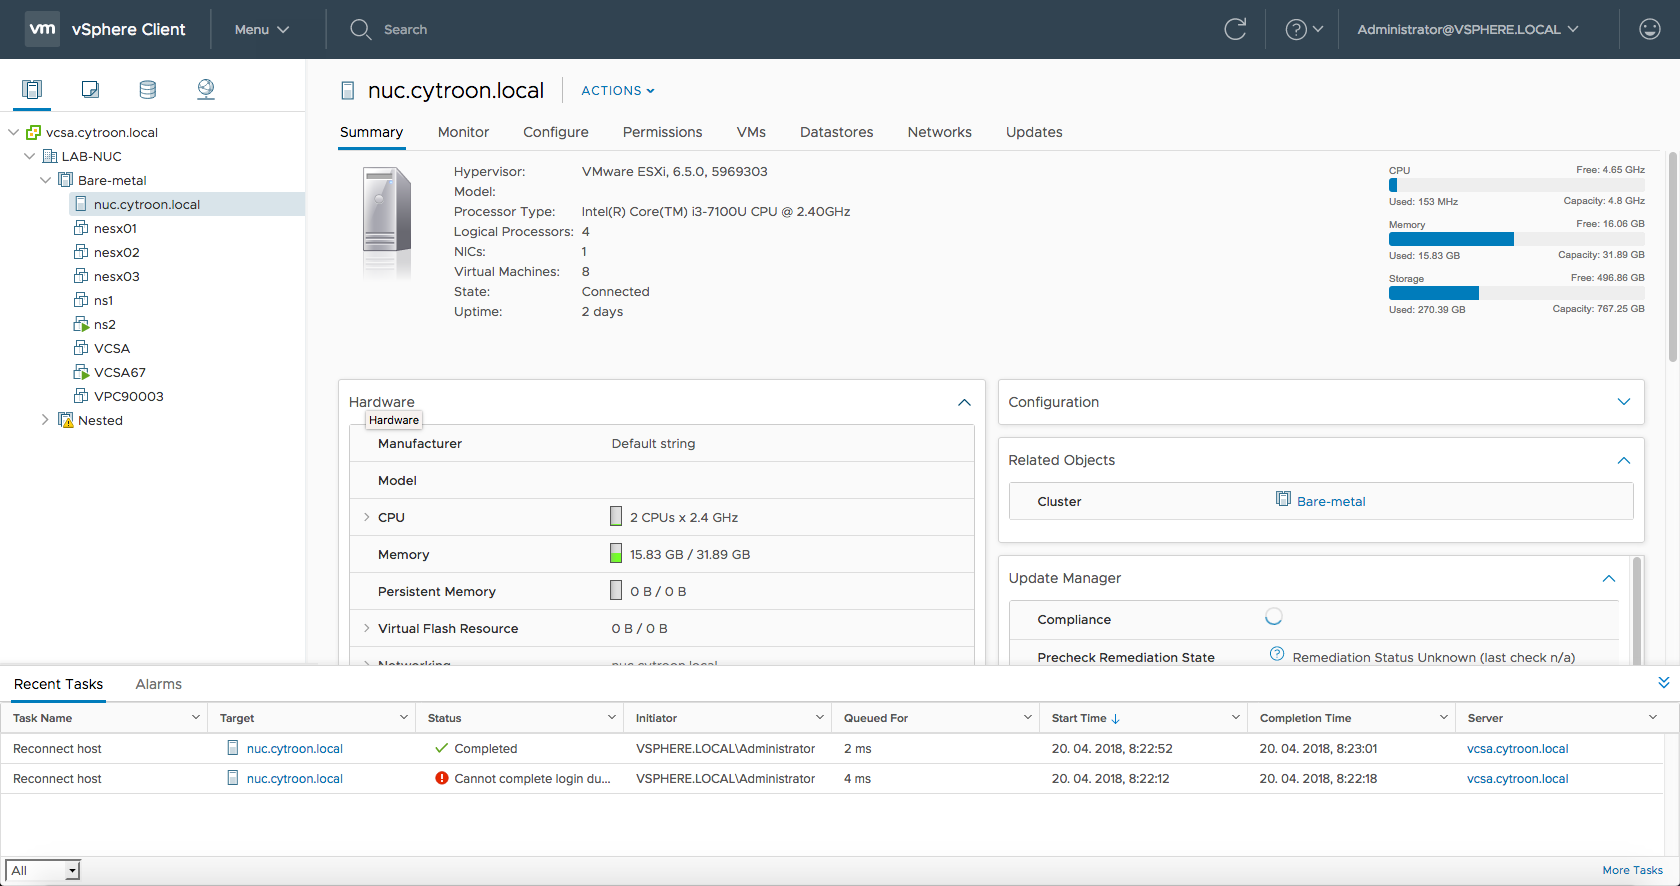Open Status column filter dropdown
Viewport: 1680px width, 886px height.
point(612,717)
